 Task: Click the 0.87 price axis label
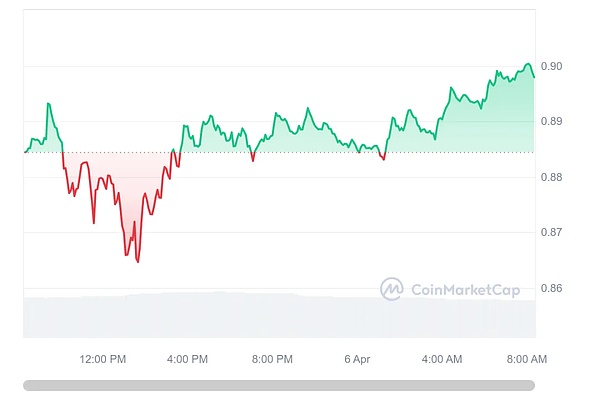[x=549, y=233]
